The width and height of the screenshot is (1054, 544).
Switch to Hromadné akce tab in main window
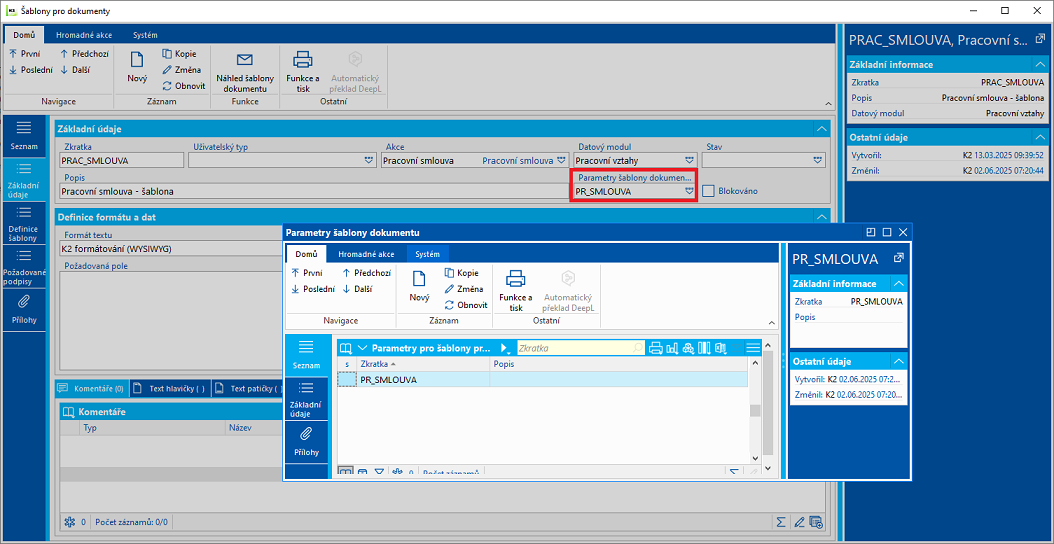click(84, 35)
